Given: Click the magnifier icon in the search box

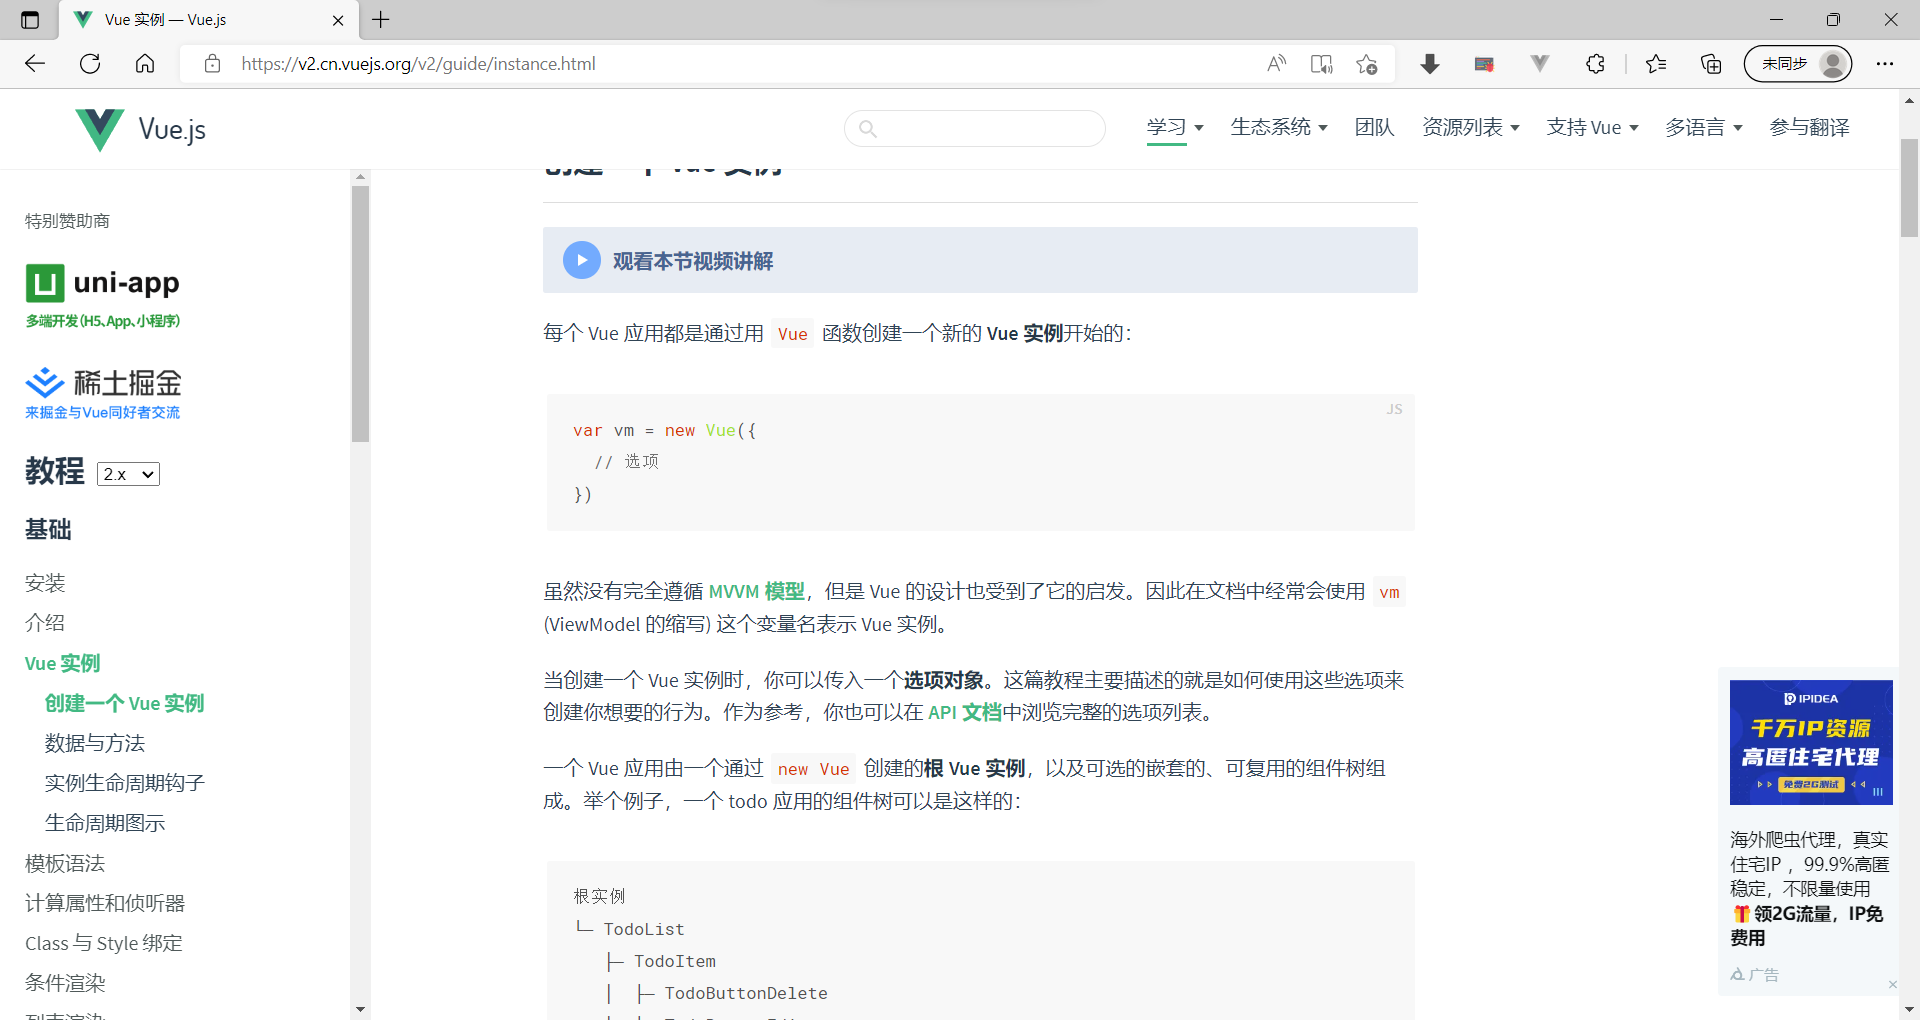Looking at the screenshot, I should (x=869, y=129).
